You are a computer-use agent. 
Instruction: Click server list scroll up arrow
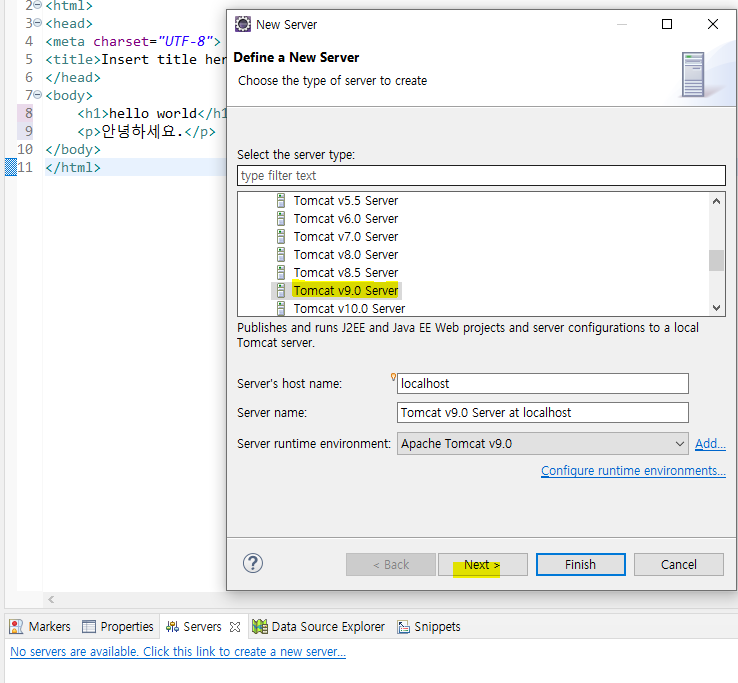pos(716,201)
